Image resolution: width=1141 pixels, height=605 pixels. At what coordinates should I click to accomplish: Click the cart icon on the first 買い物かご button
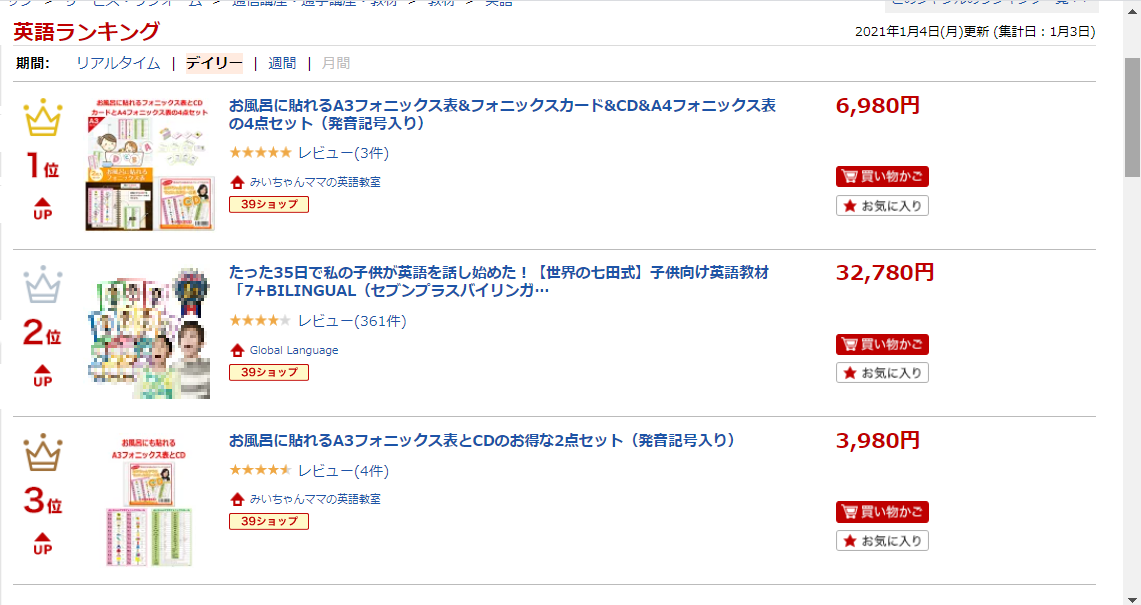(x=848, y=177)
